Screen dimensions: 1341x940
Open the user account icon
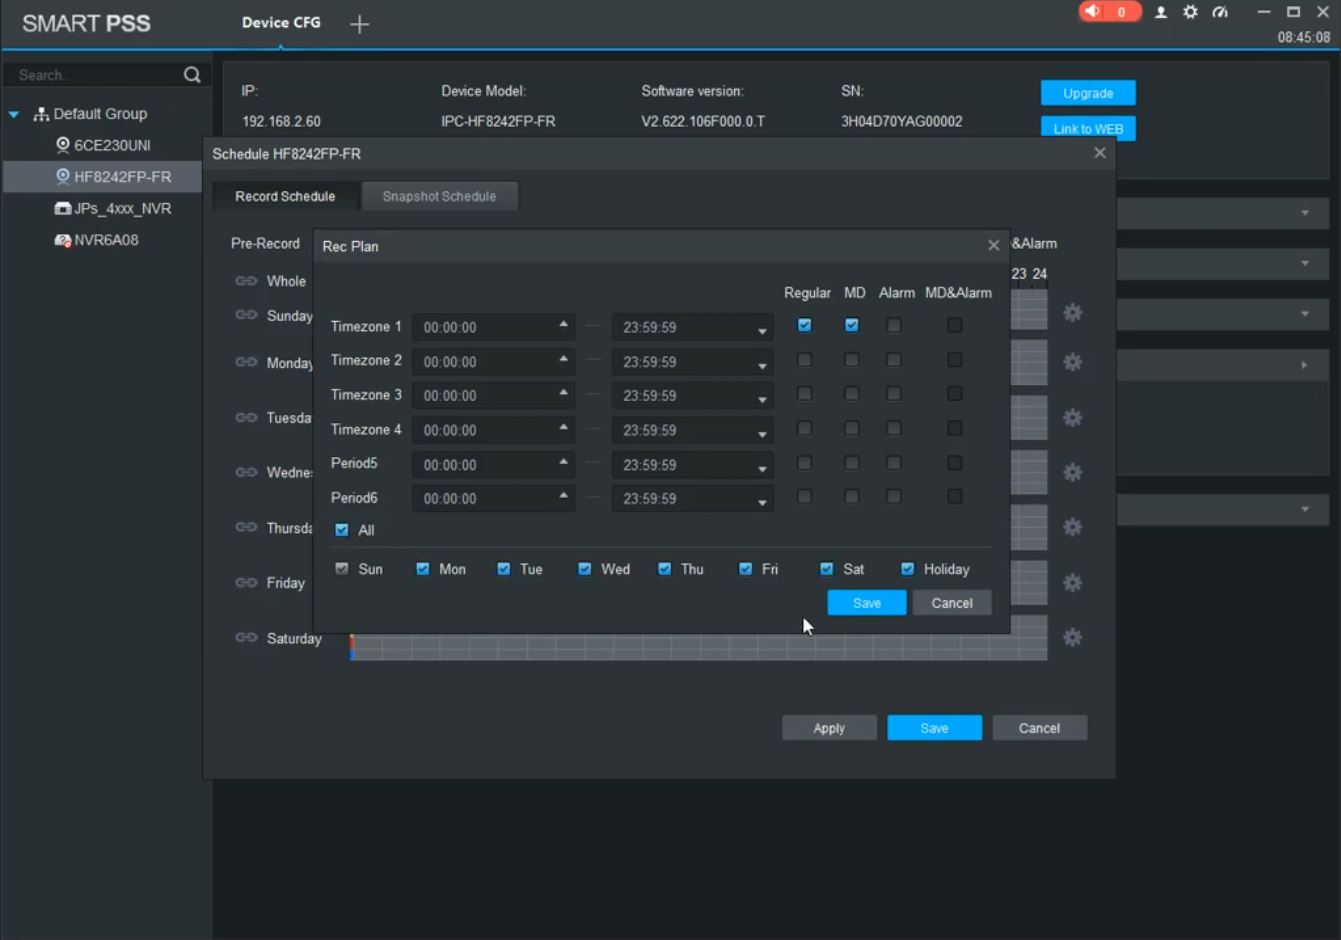pyautogui.click(x=1160, y=13)
